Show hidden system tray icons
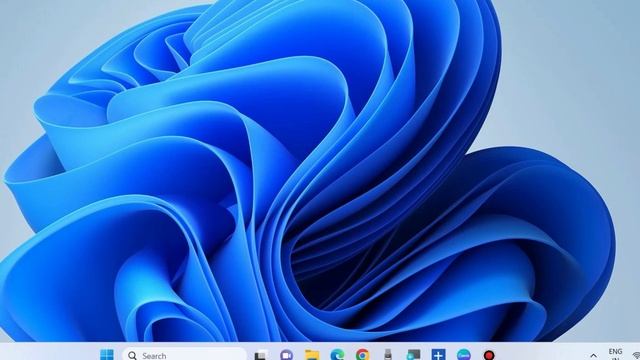640x360 pixels. [594, 356]
